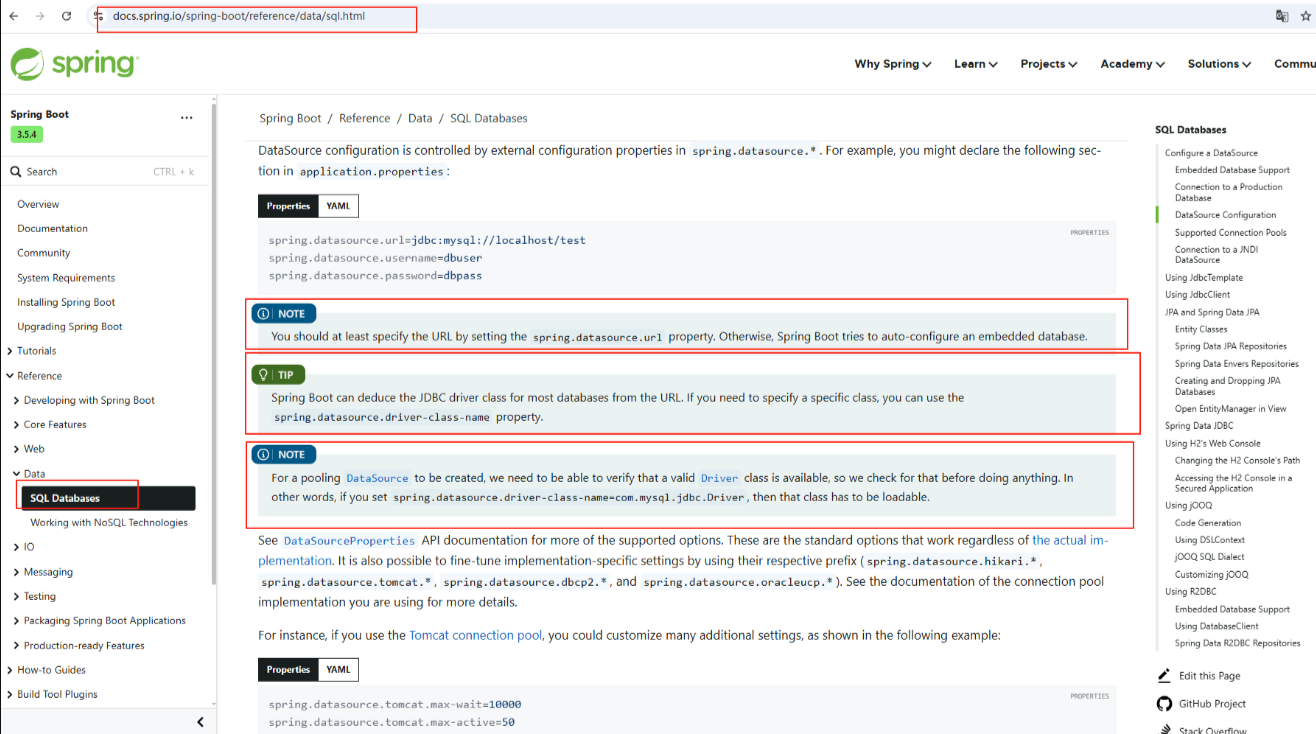Open the Spring Boot three-dots menu
This screenshot has height=734, width=1316.
point(186,118)
